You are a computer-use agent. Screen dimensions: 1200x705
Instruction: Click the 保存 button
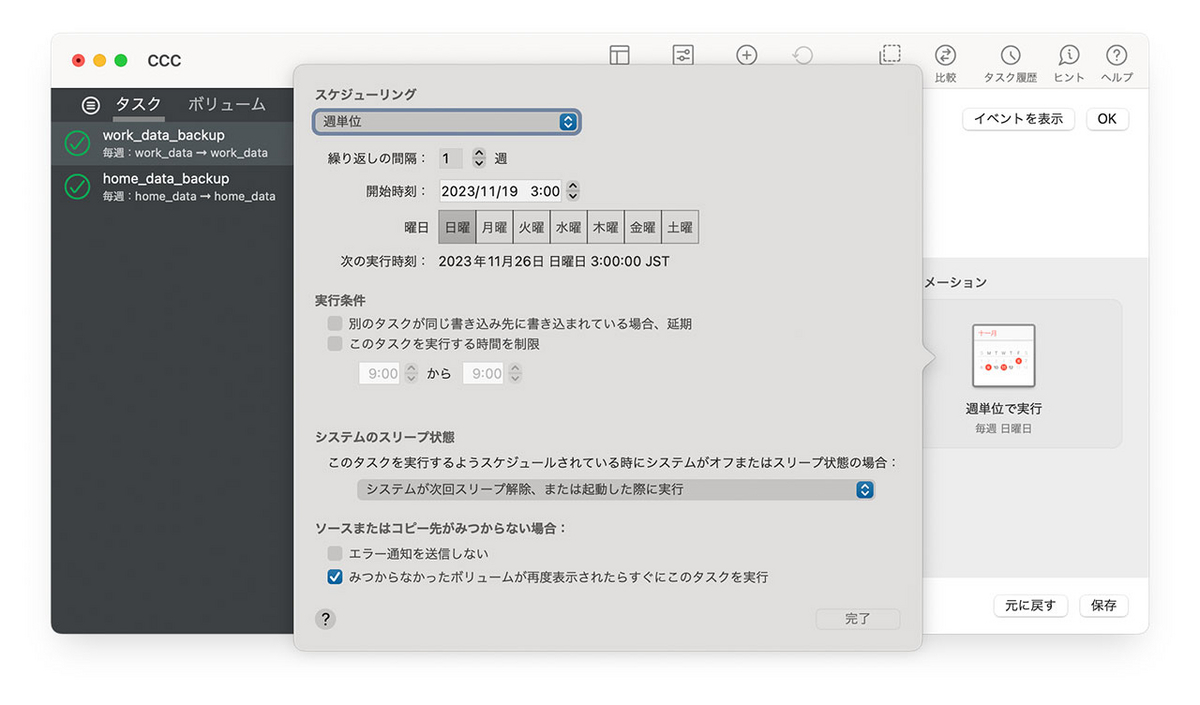(x=1104, y=606)
